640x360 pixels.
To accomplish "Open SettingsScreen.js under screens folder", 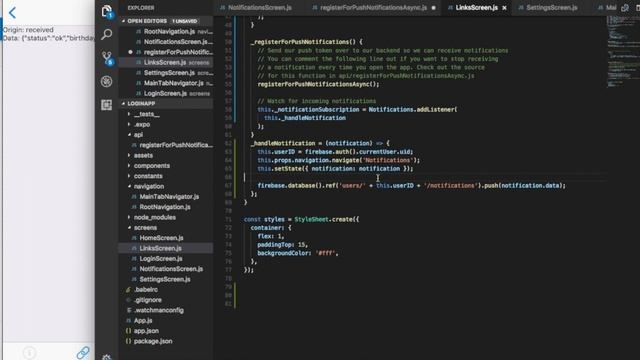I will (x=165, y=279).
